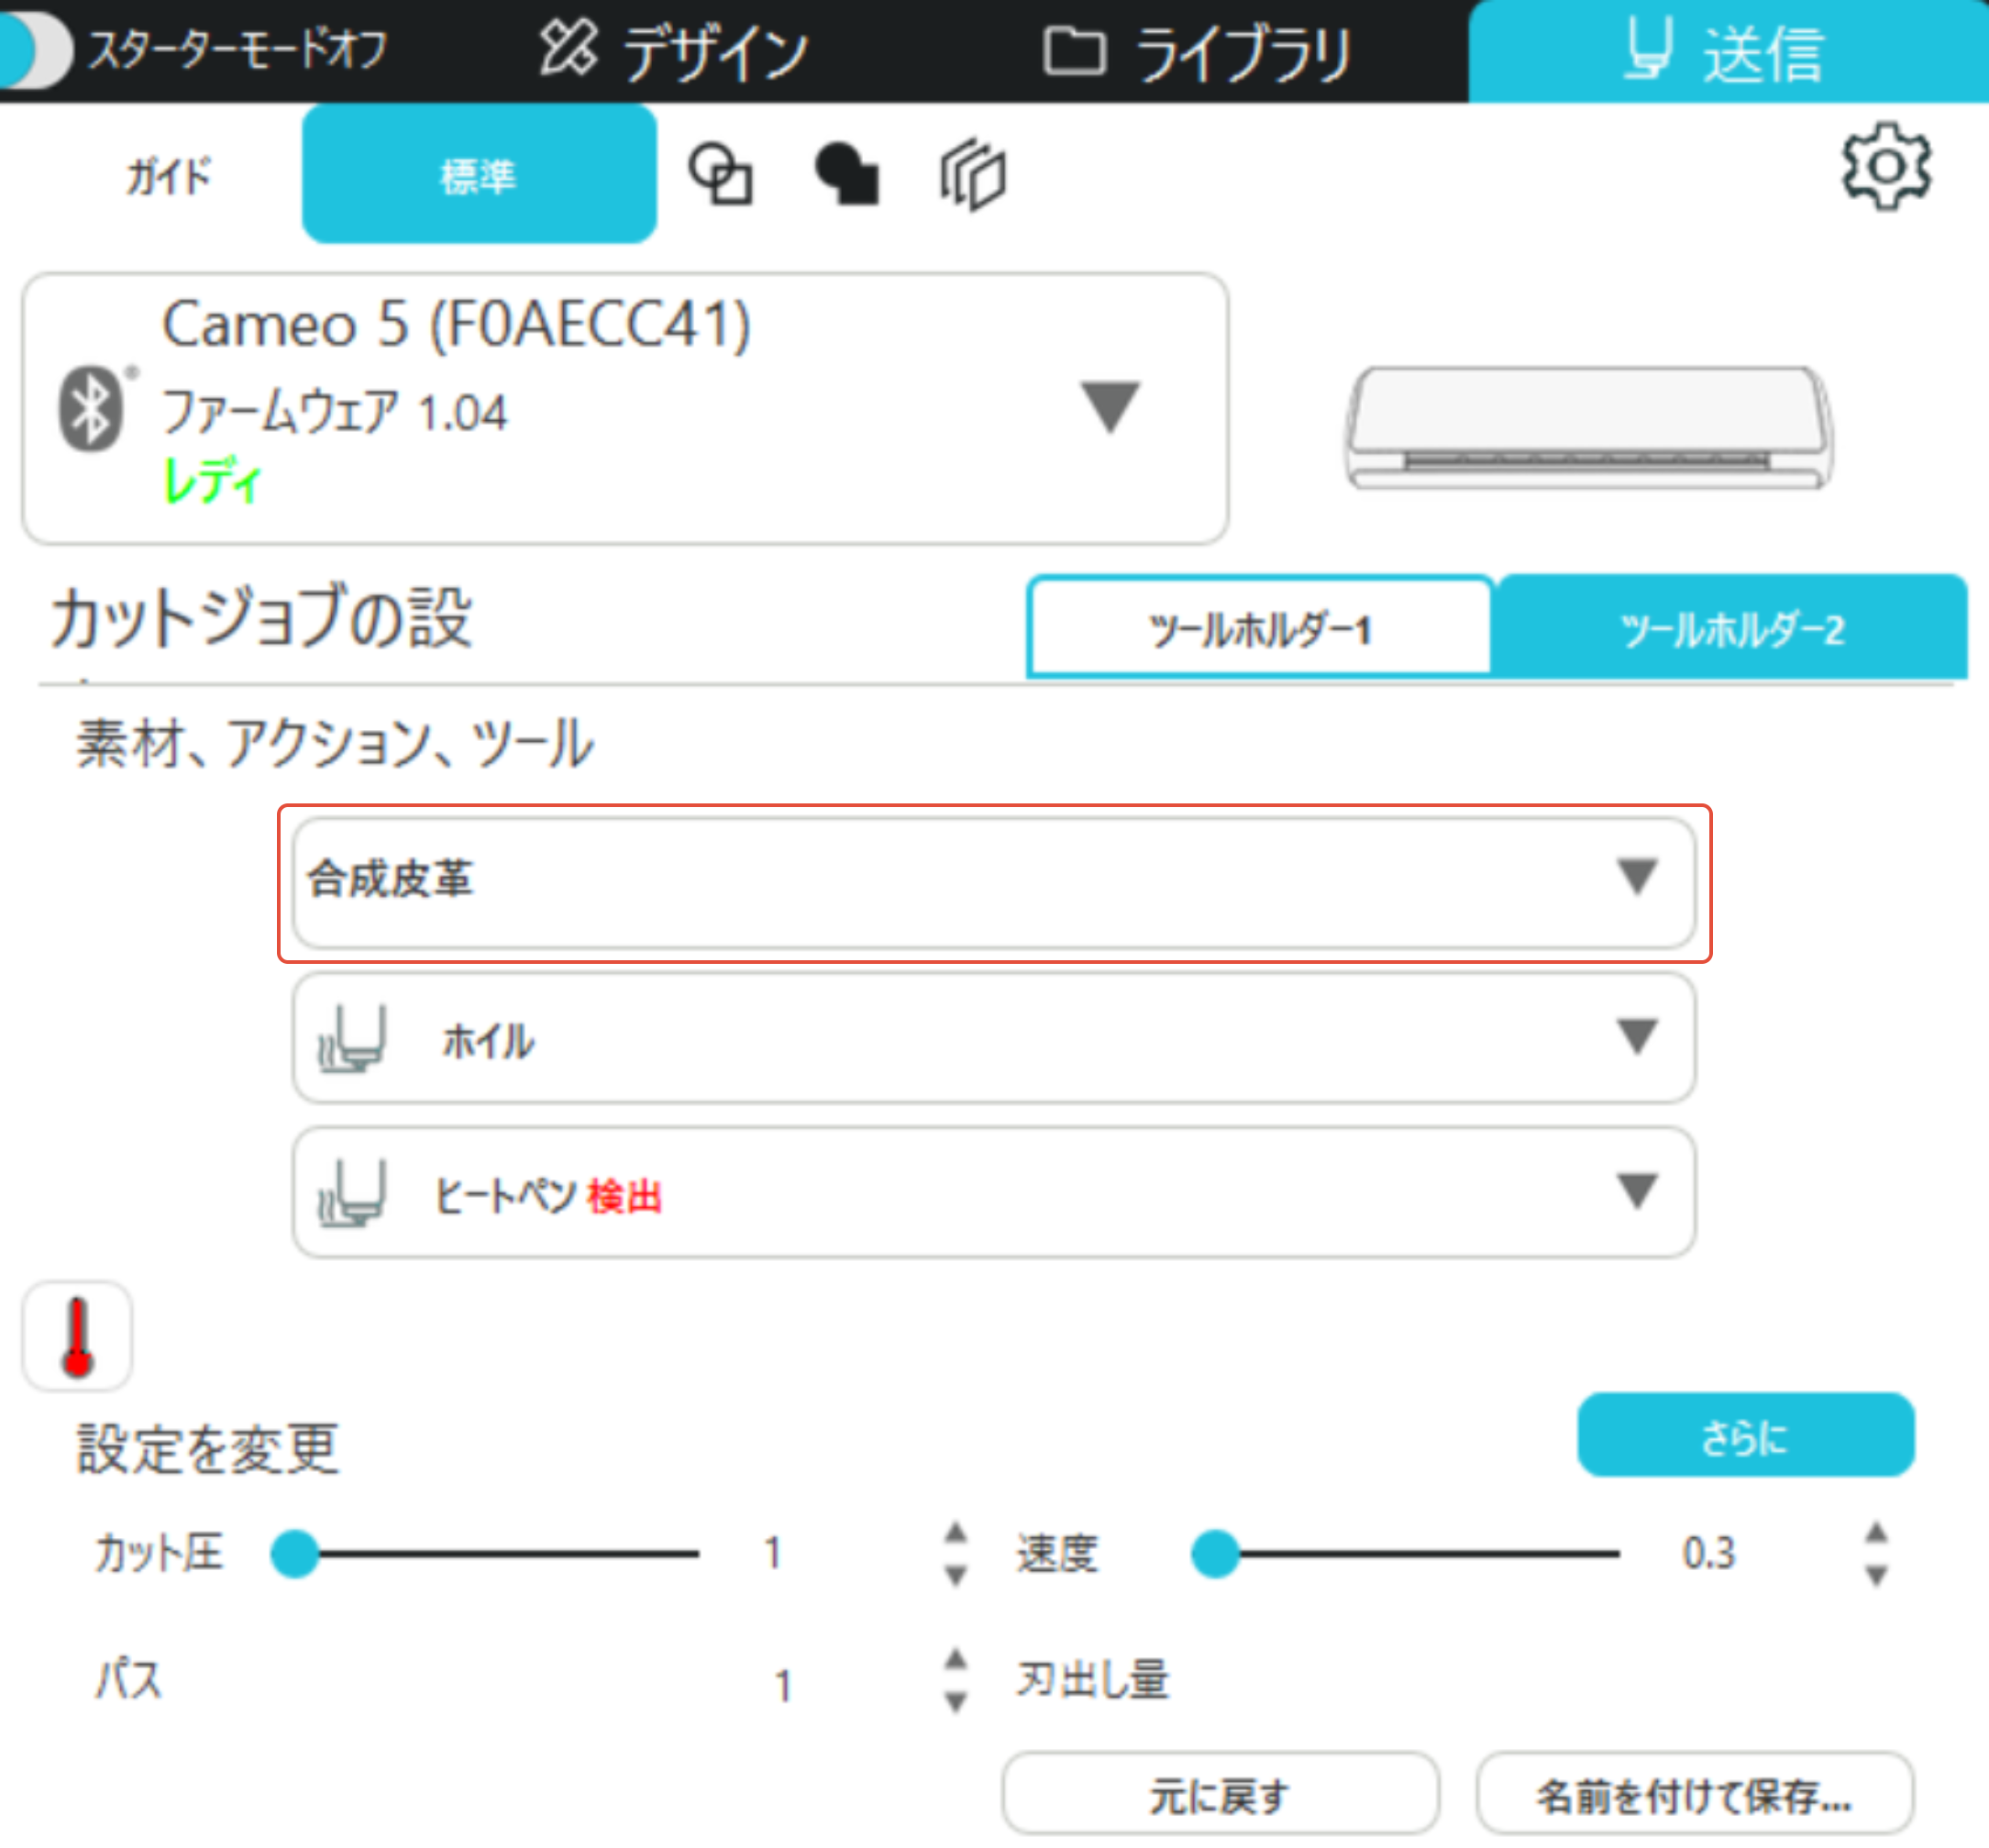Click the tool icon beside ヒートペン
The height and width of the screenshot is (1848, 1989).
coord(351,1193)
